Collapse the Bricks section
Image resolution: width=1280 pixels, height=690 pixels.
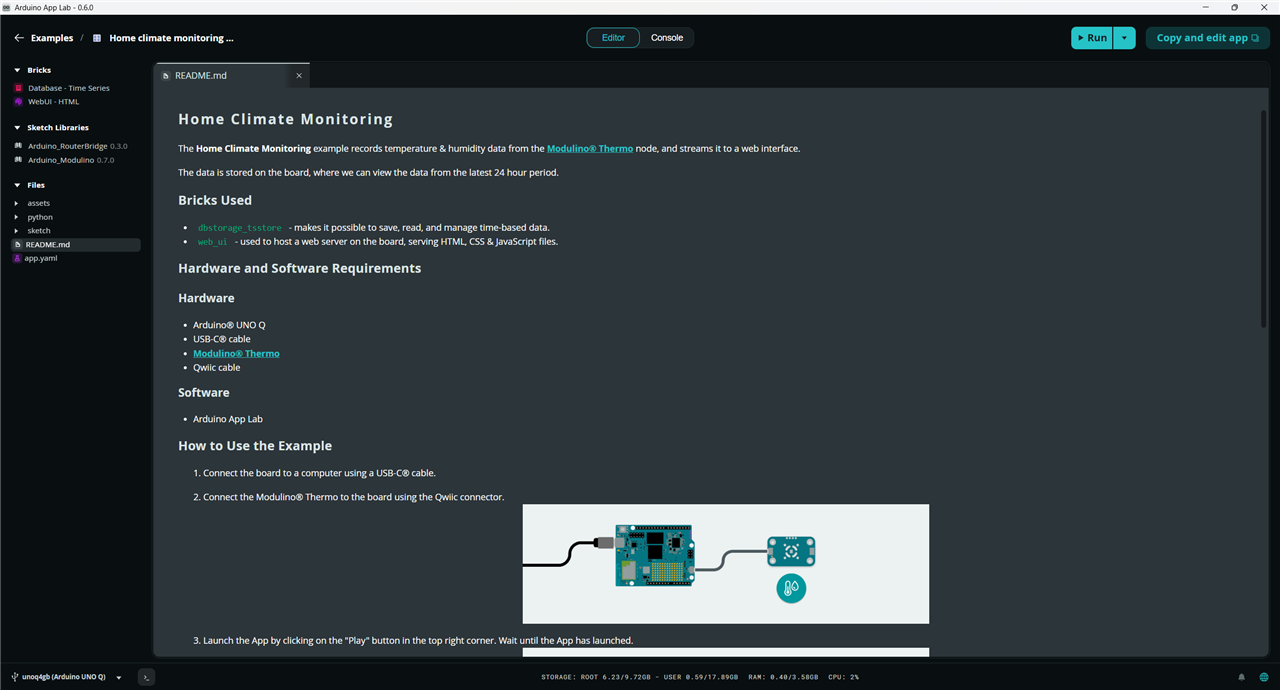point(17,71)
